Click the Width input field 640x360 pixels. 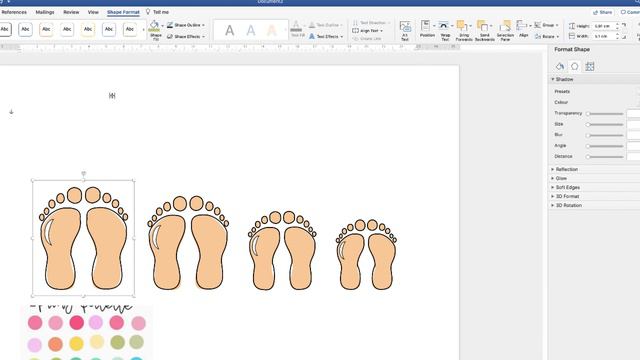tap(603, 36)
